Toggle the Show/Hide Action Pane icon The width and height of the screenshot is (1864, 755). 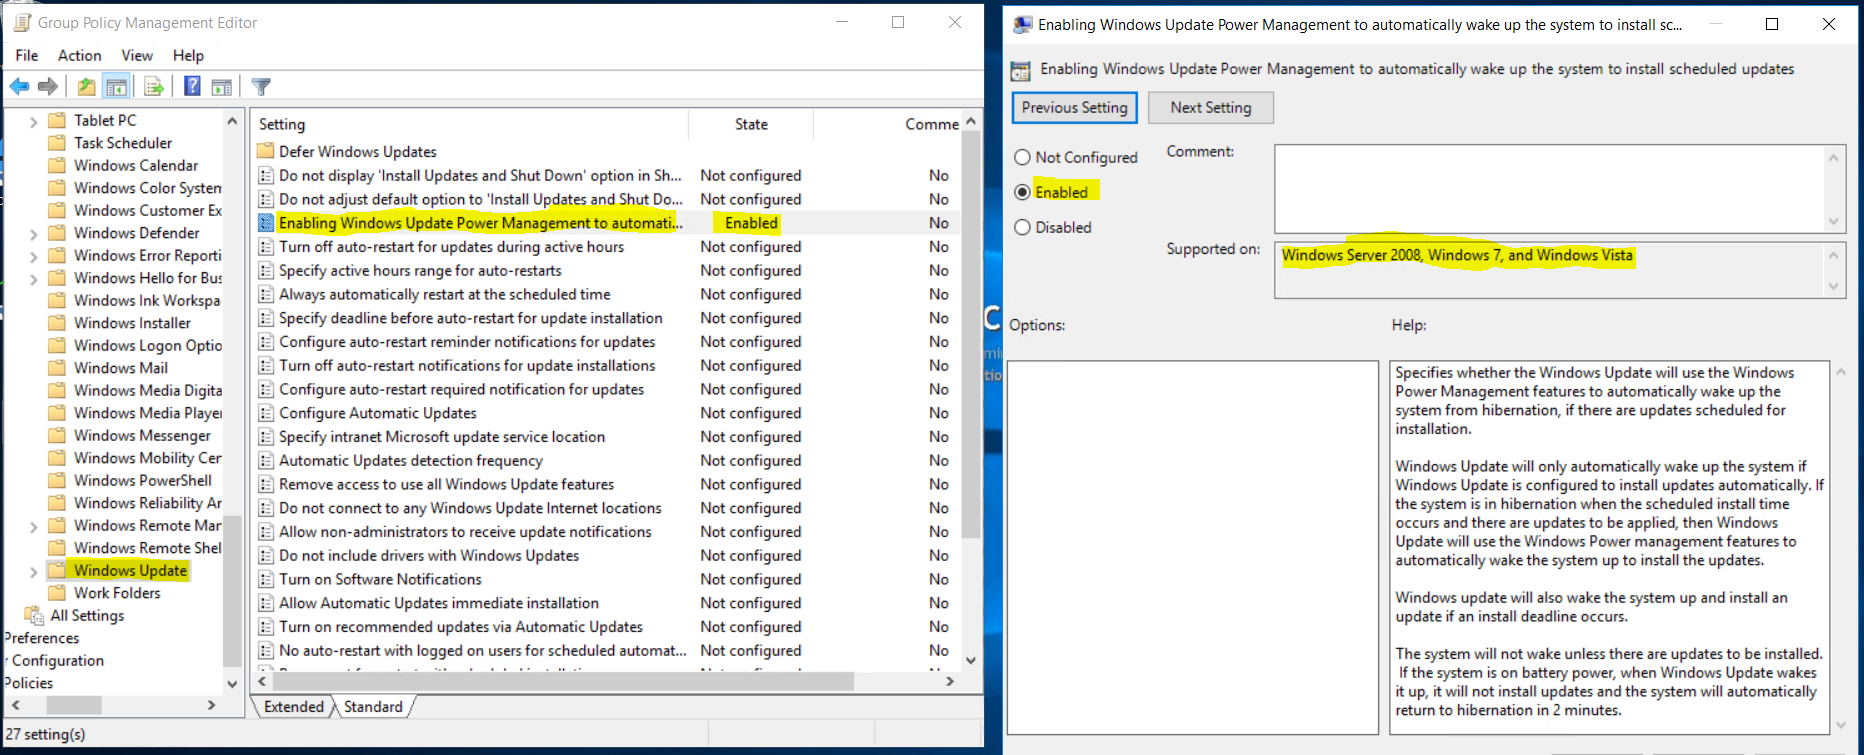tap(221, 87)
